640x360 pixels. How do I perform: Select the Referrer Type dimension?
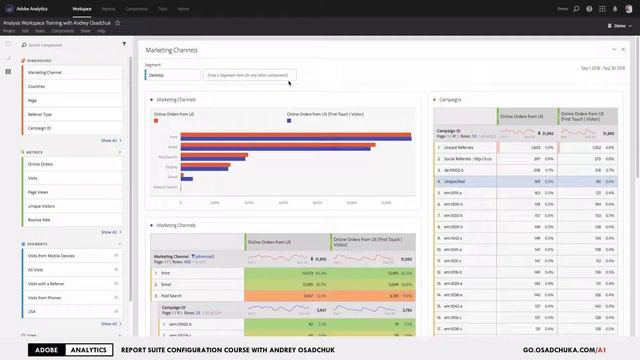click(72, 114)
